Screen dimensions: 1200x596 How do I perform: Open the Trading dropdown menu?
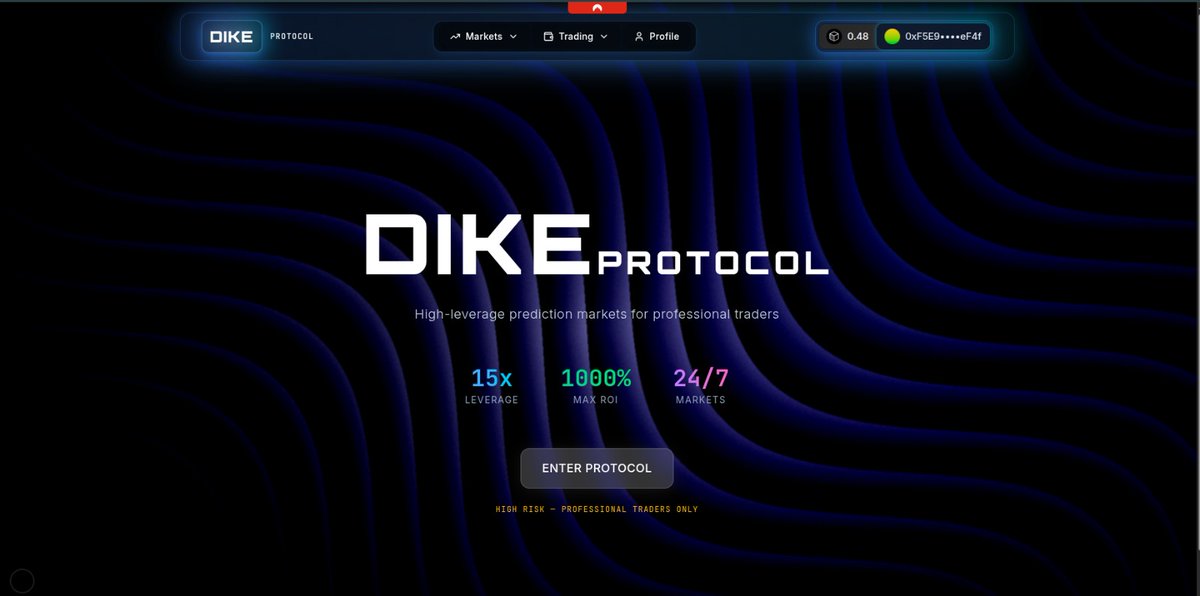pyautogui.click(x=575, y=37)
